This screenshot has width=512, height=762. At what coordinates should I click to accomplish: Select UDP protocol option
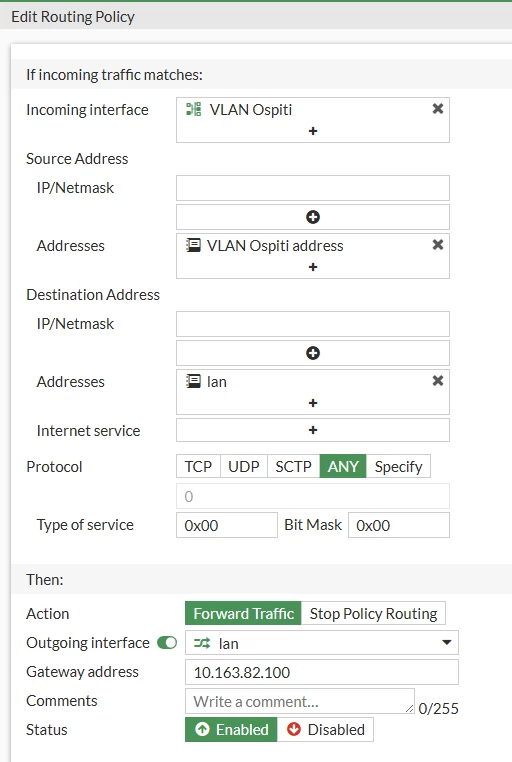tap(244, 467)
